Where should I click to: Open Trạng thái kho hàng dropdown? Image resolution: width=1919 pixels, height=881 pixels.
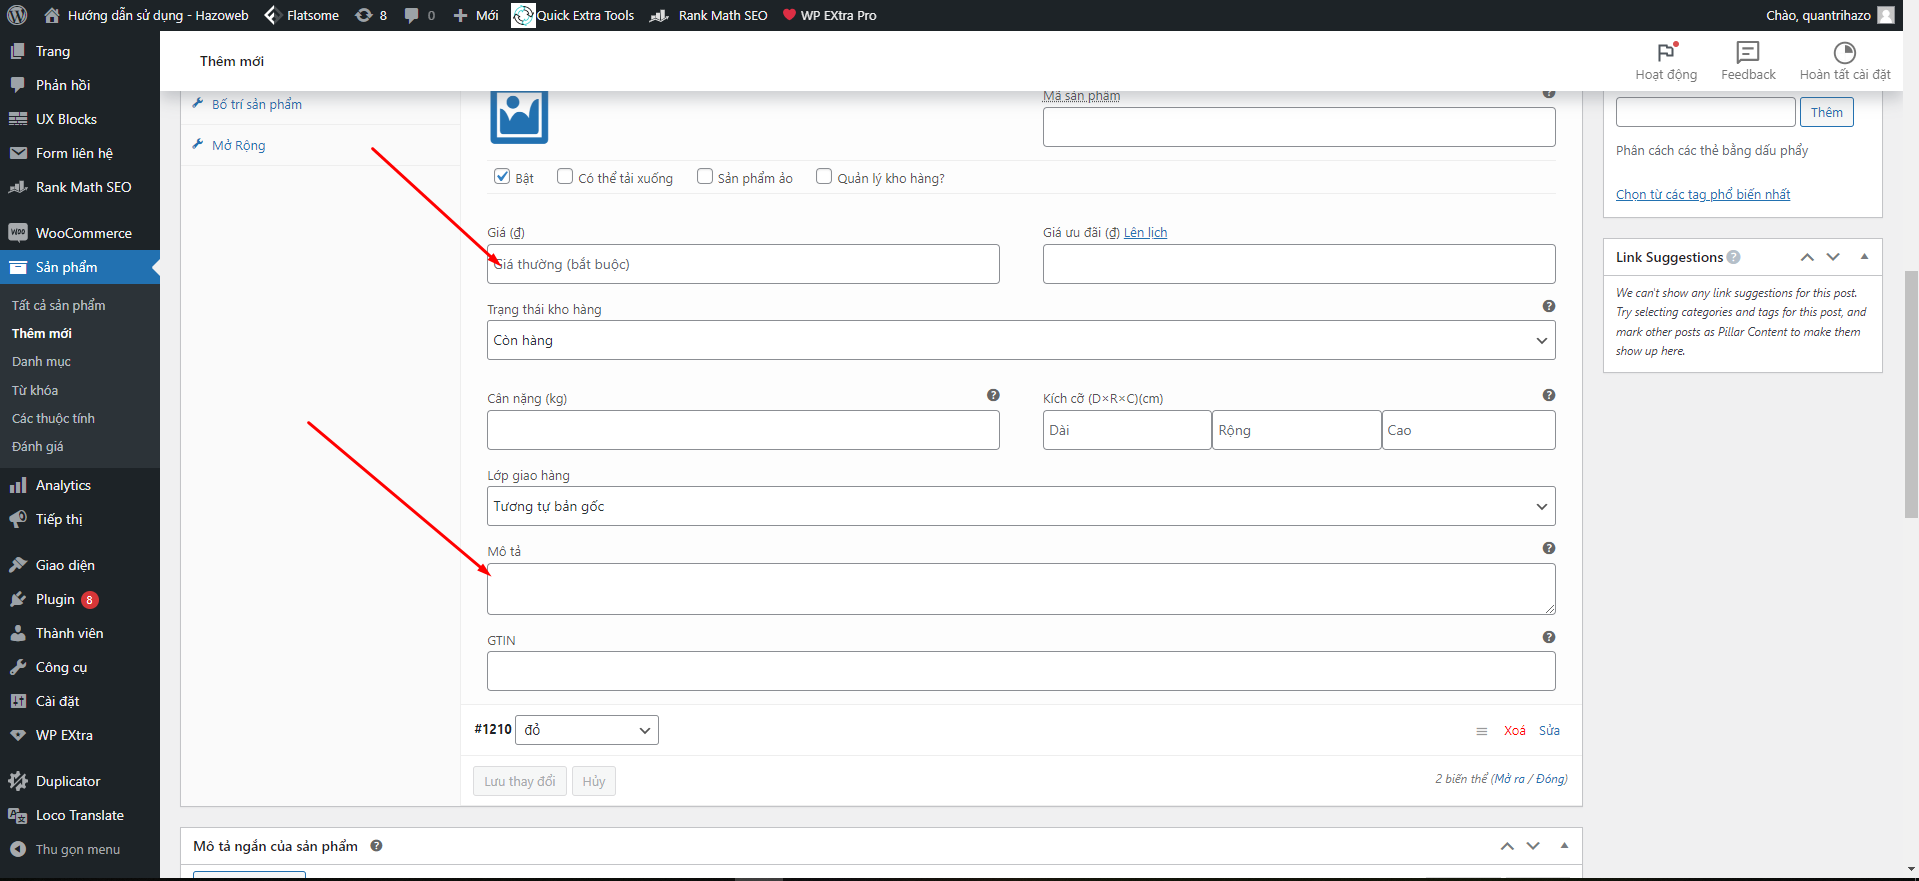pos(1020,340)
